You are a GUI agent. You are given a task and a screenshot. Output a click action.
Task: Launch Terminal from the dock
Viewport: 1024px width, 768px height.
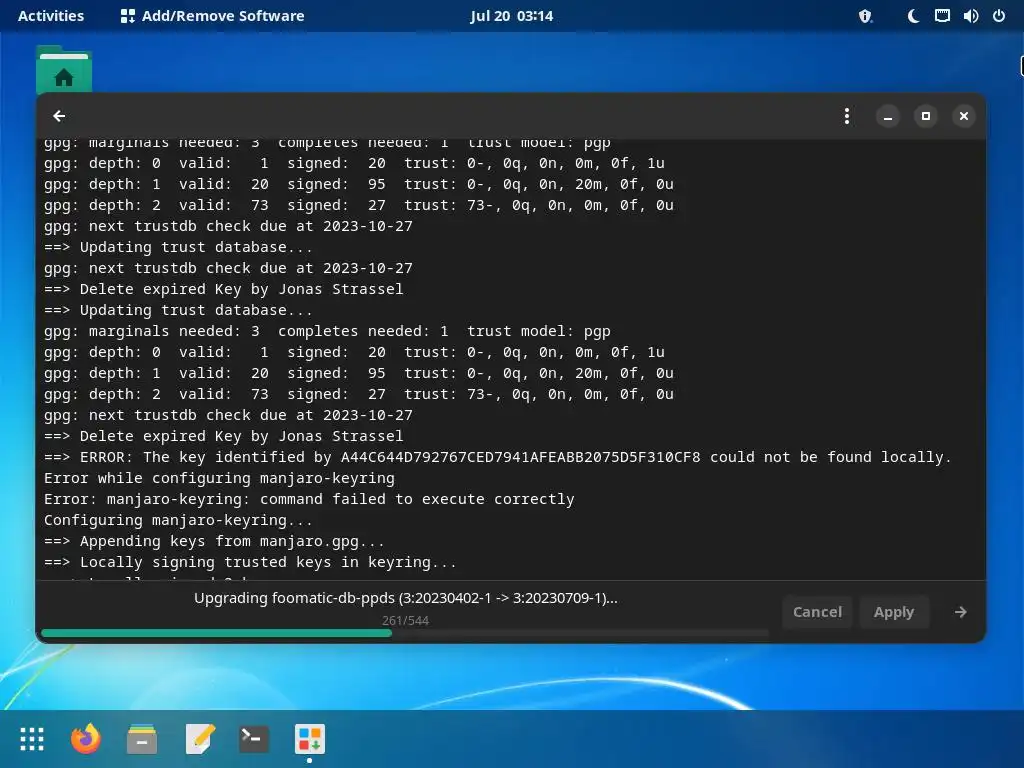[253, 739]
